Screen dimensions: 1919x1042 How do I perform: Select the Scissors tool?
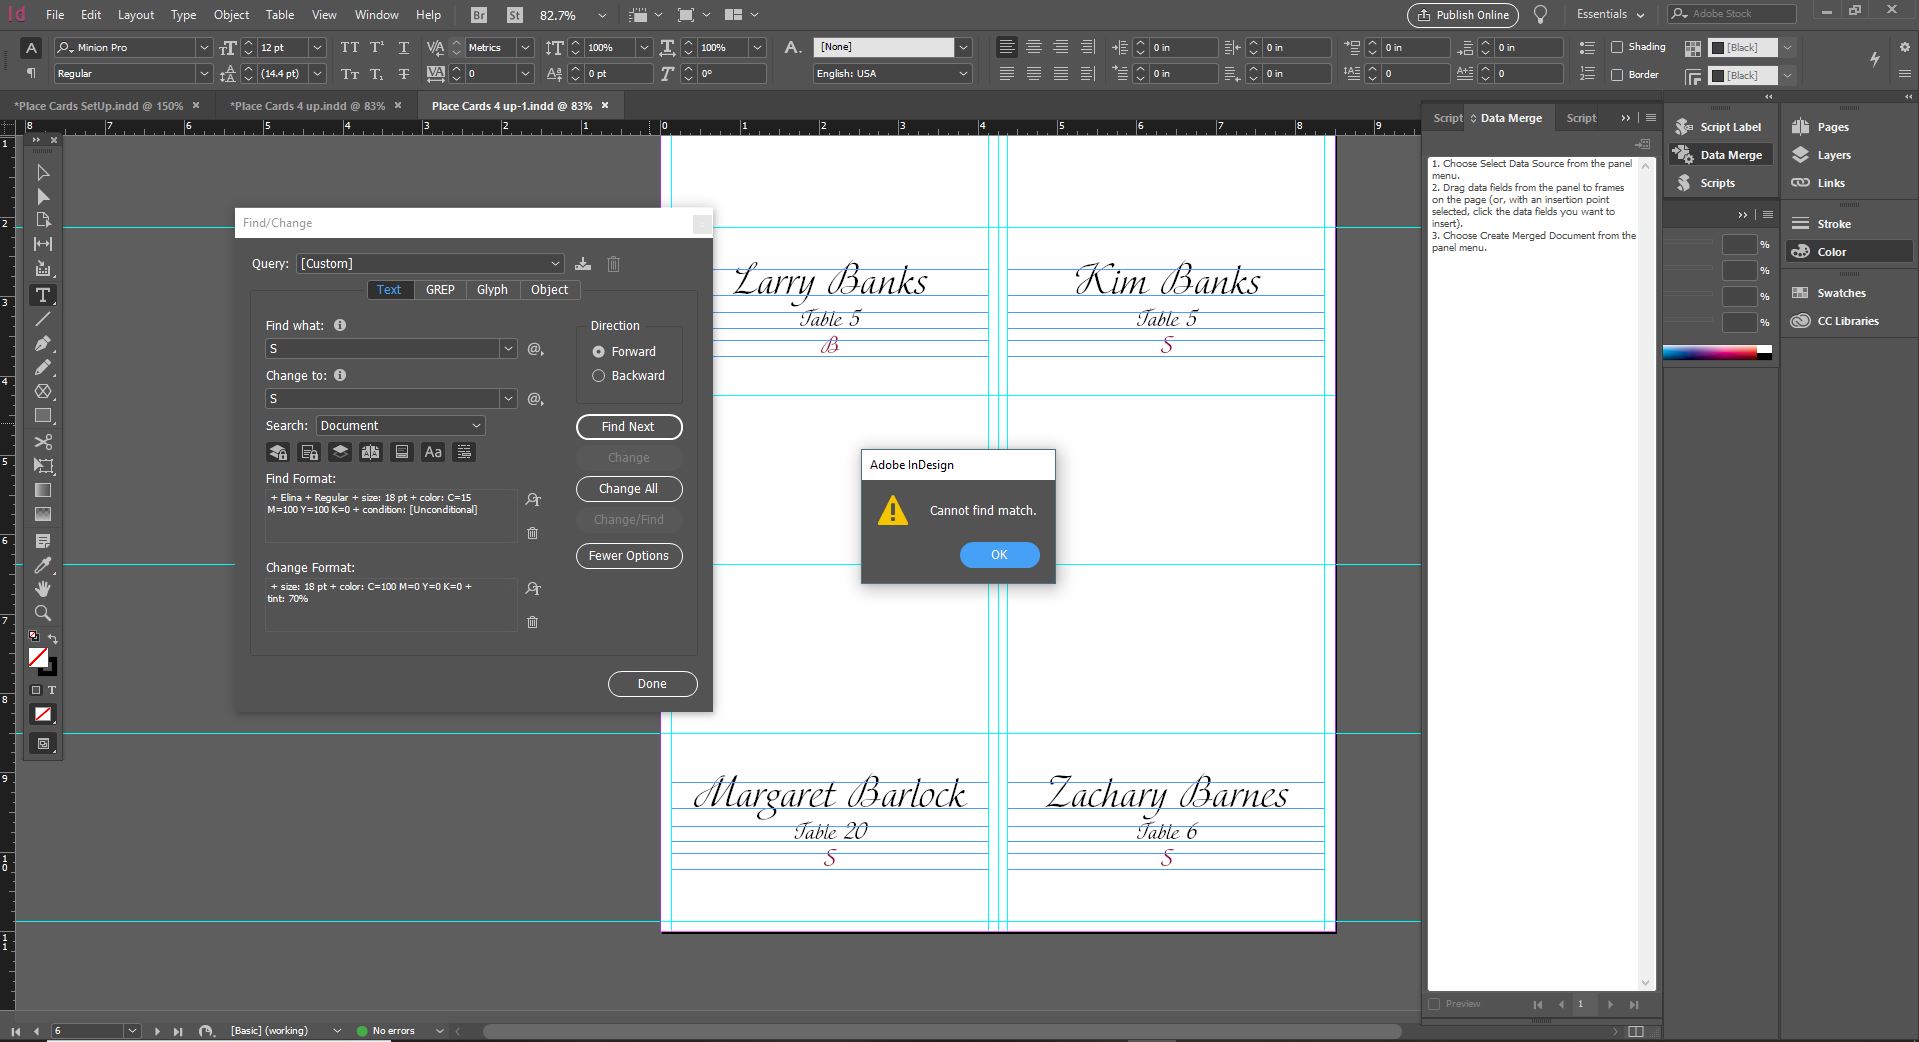coord(43,441)
